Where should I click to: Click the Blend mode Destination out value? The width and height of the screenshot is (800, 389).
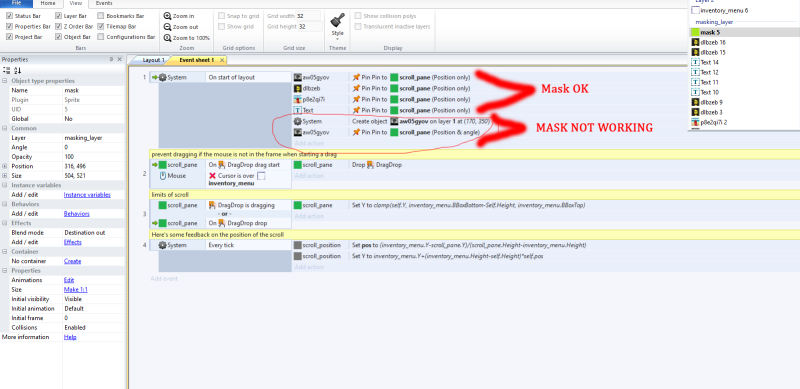[x=85, y=233]
